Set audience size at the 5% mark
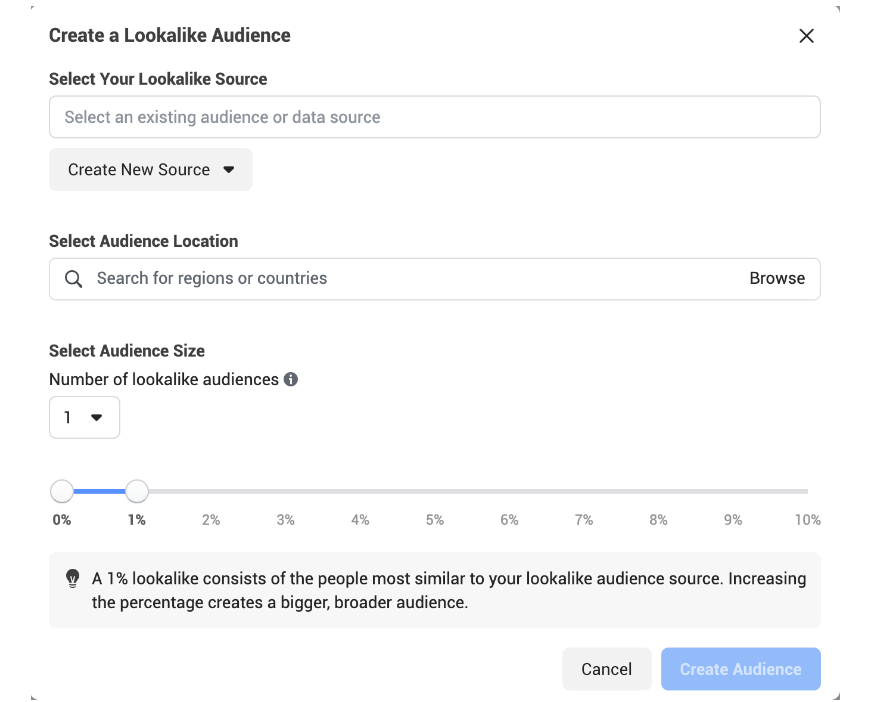This screenshot has height=702, width=886. coord(435,491)
